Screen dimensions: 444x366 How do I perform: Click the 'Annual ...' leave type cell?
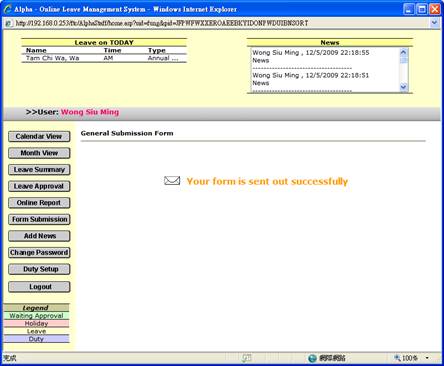point(163,58)
